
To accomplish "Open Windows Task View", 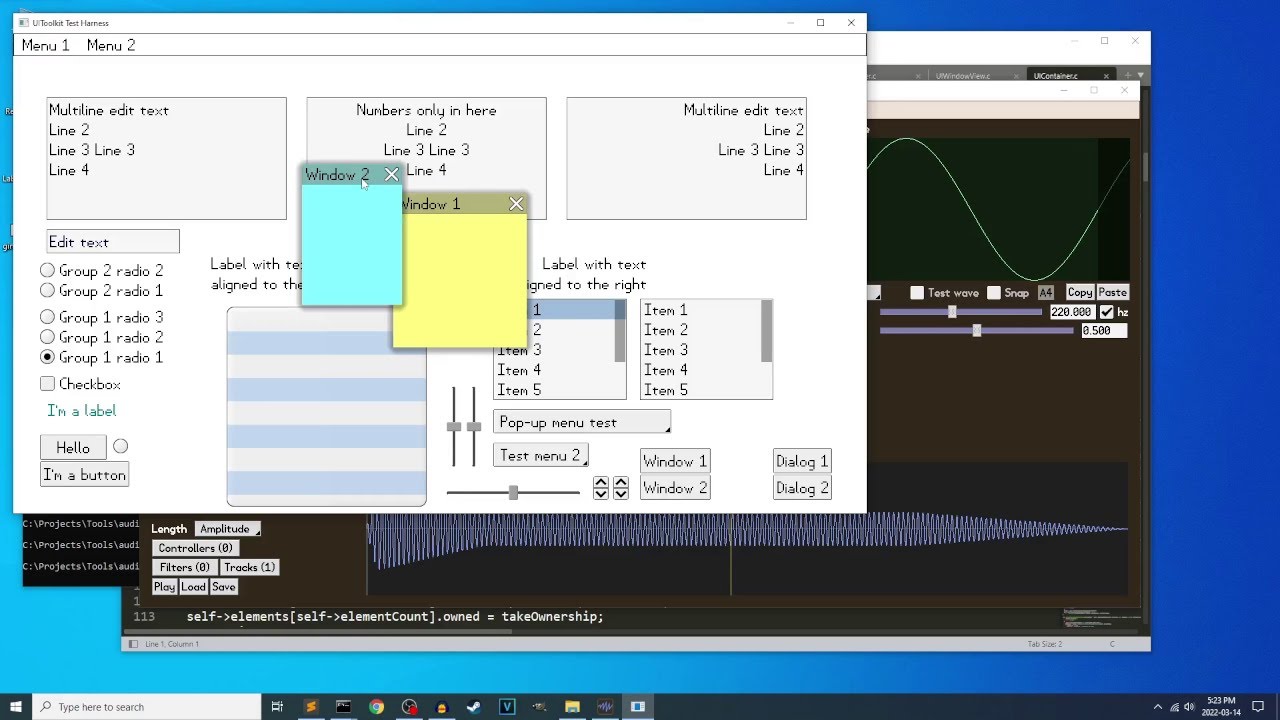I will pyautogui.click(x=277, y=707).
